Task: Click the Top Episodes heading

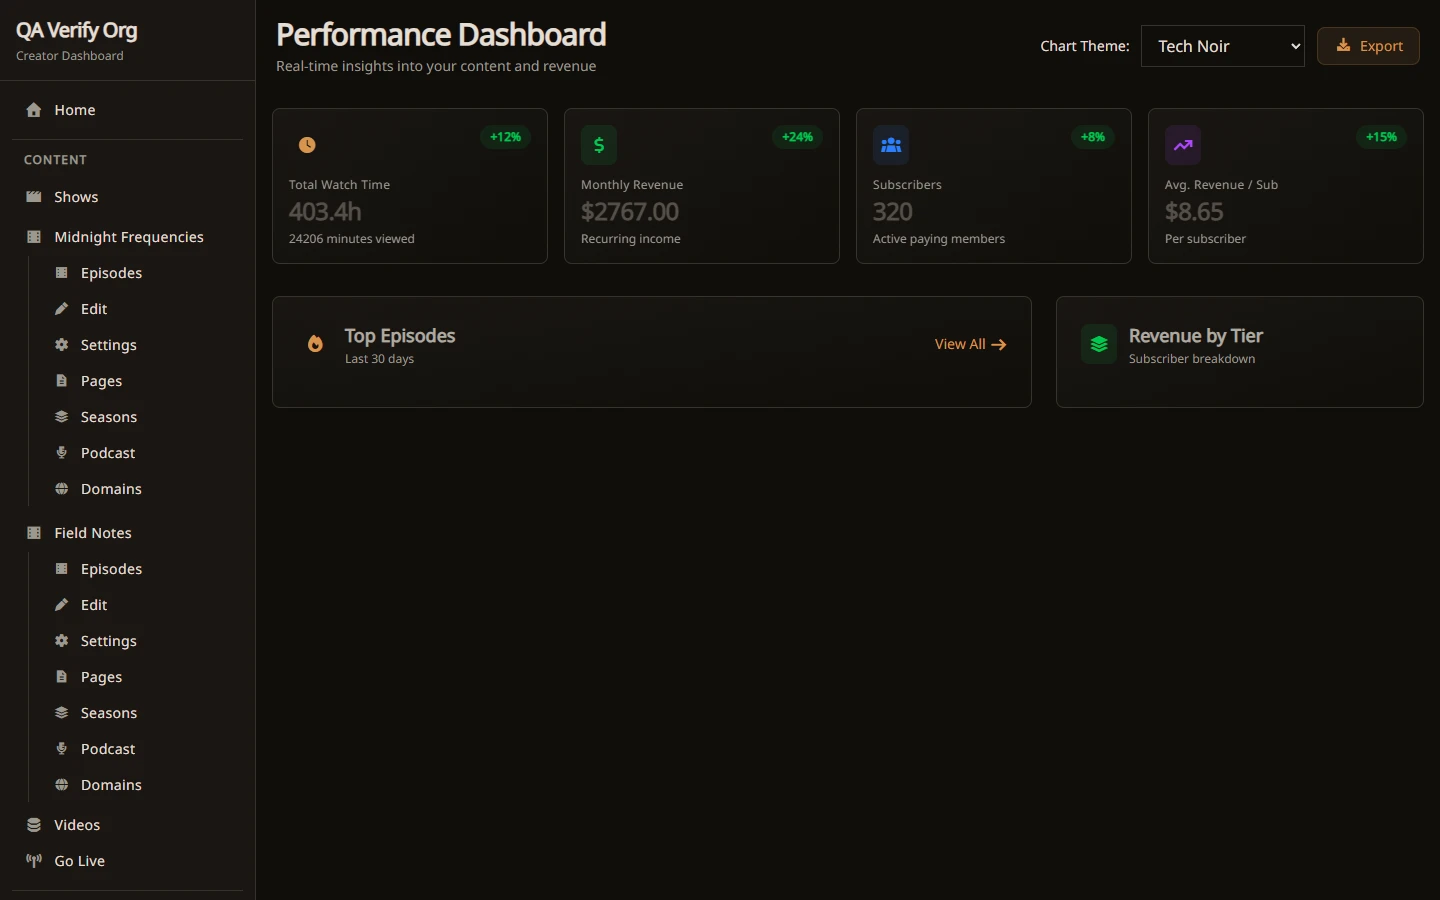Action: 400,336
